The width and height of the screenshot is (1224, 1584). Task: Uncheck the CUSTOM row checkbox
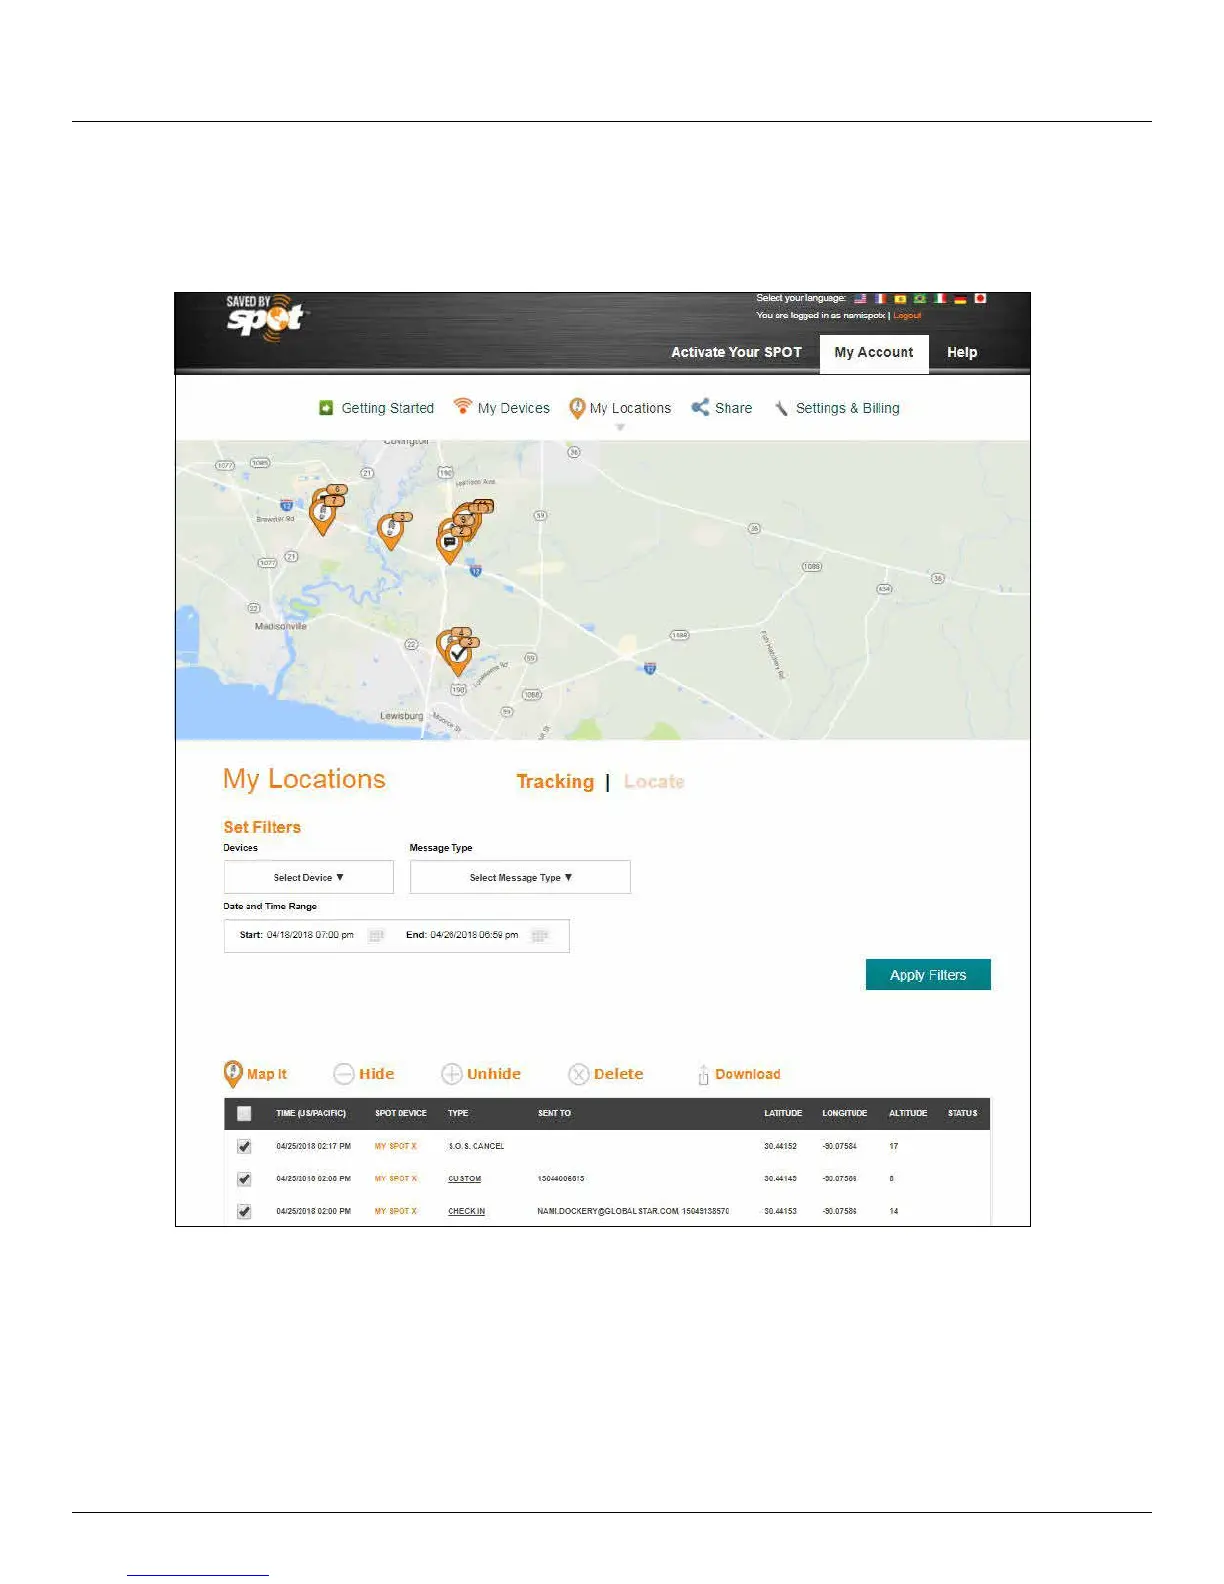pyautogui.click(x=244, y=1179)
